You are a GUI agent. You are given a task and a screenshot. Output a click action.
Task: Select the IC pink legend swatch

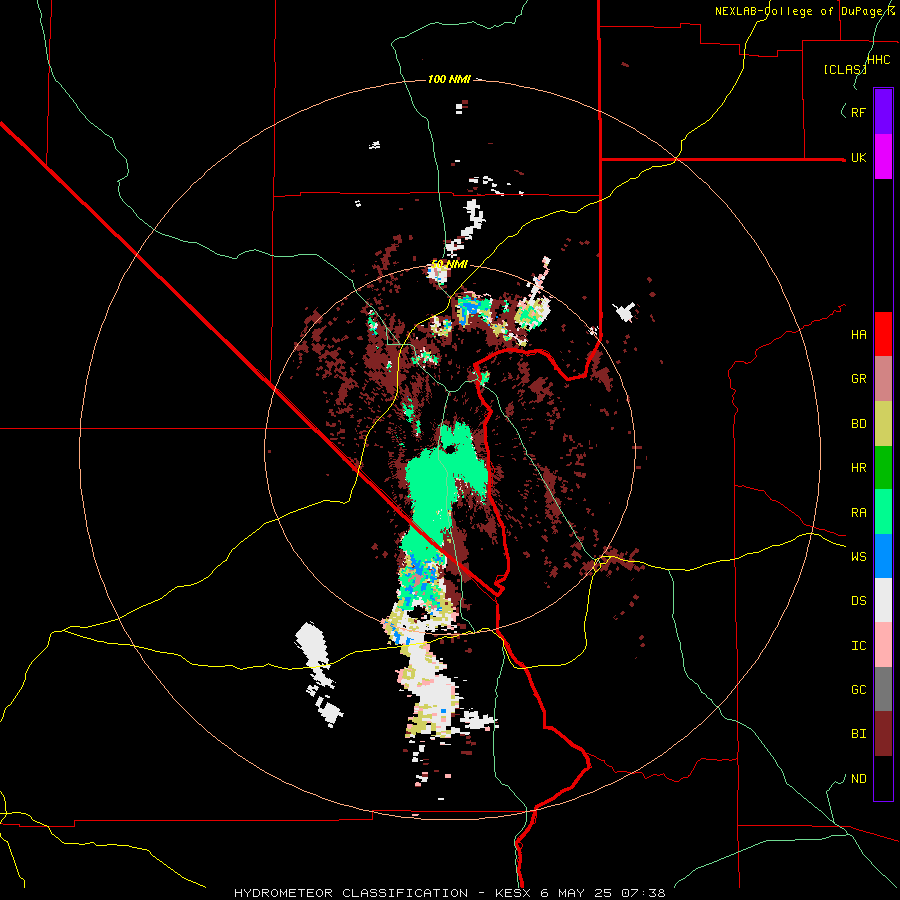pyautogui.click(x=883, y=645)
